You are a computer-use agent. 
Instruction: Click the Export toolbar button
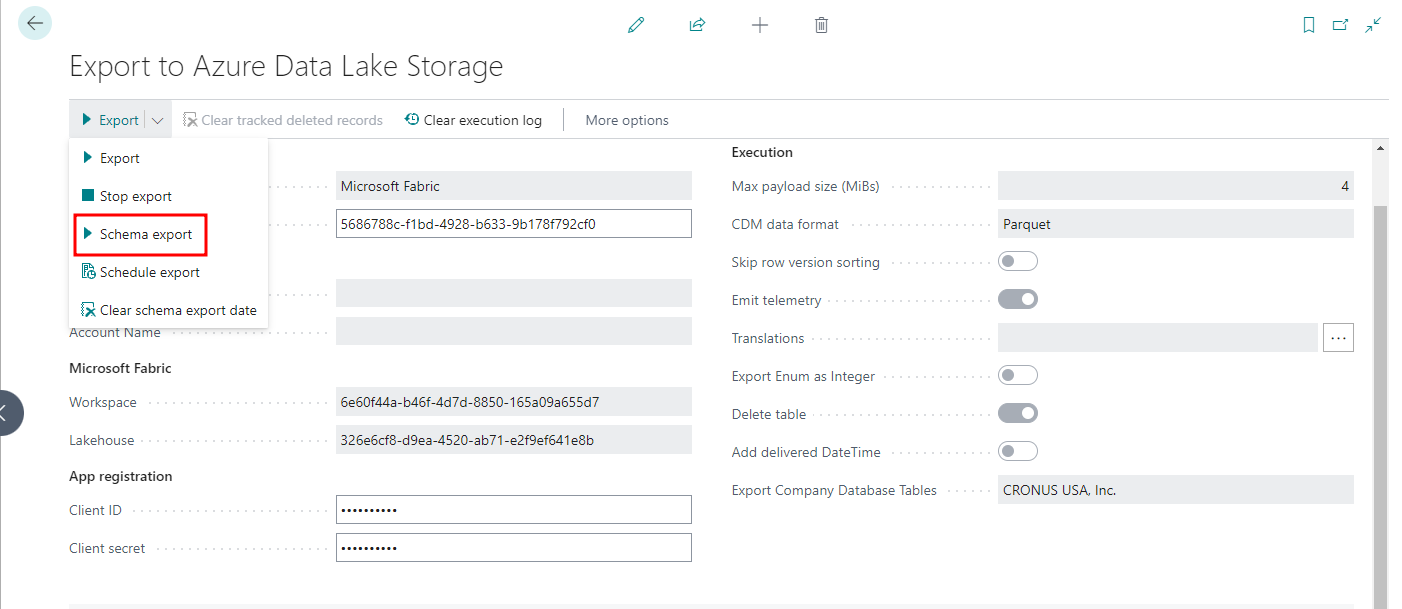110,120
